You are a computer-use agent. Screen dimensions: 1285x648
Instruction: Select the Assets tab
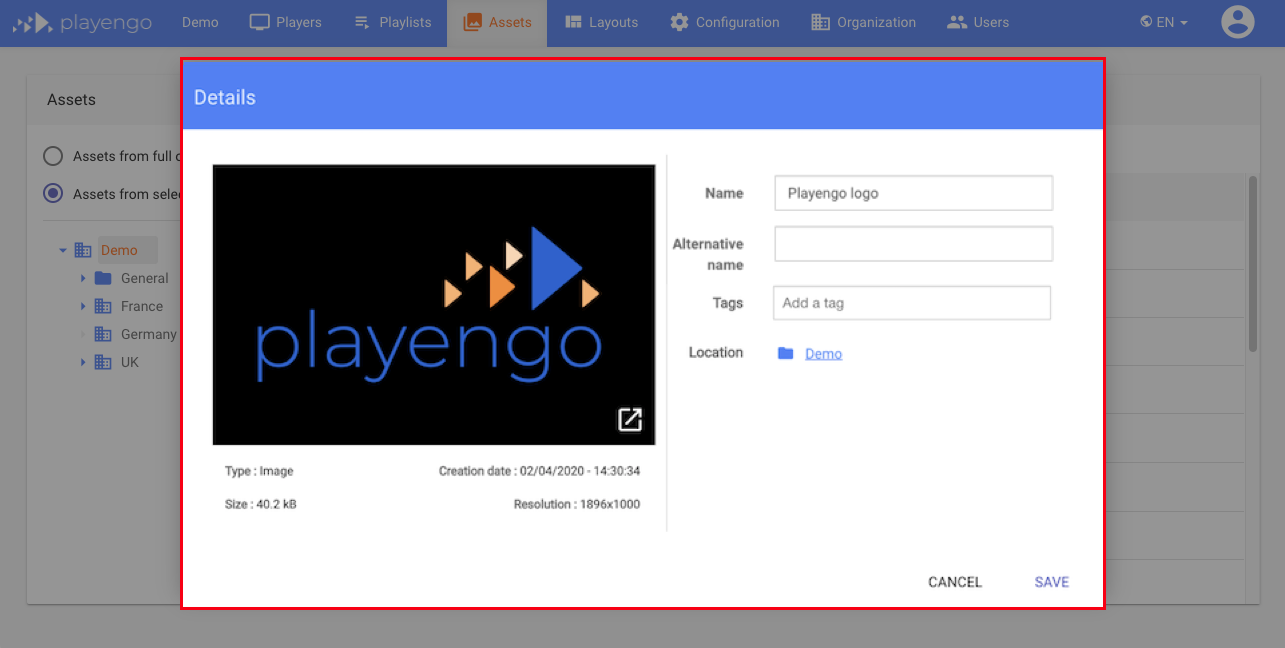(x=497, y=22)
